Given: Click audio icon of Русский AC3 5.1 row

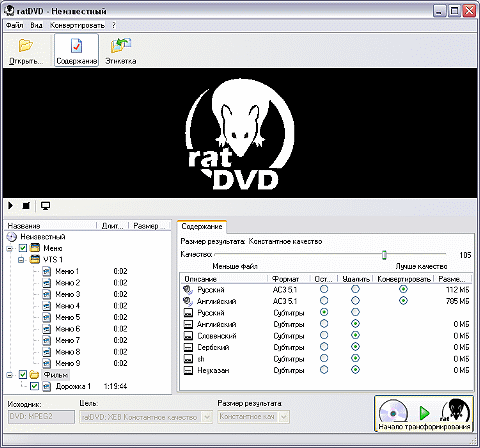Looking at the screenshot, I should pyautogui.click(x=188, y=290).
